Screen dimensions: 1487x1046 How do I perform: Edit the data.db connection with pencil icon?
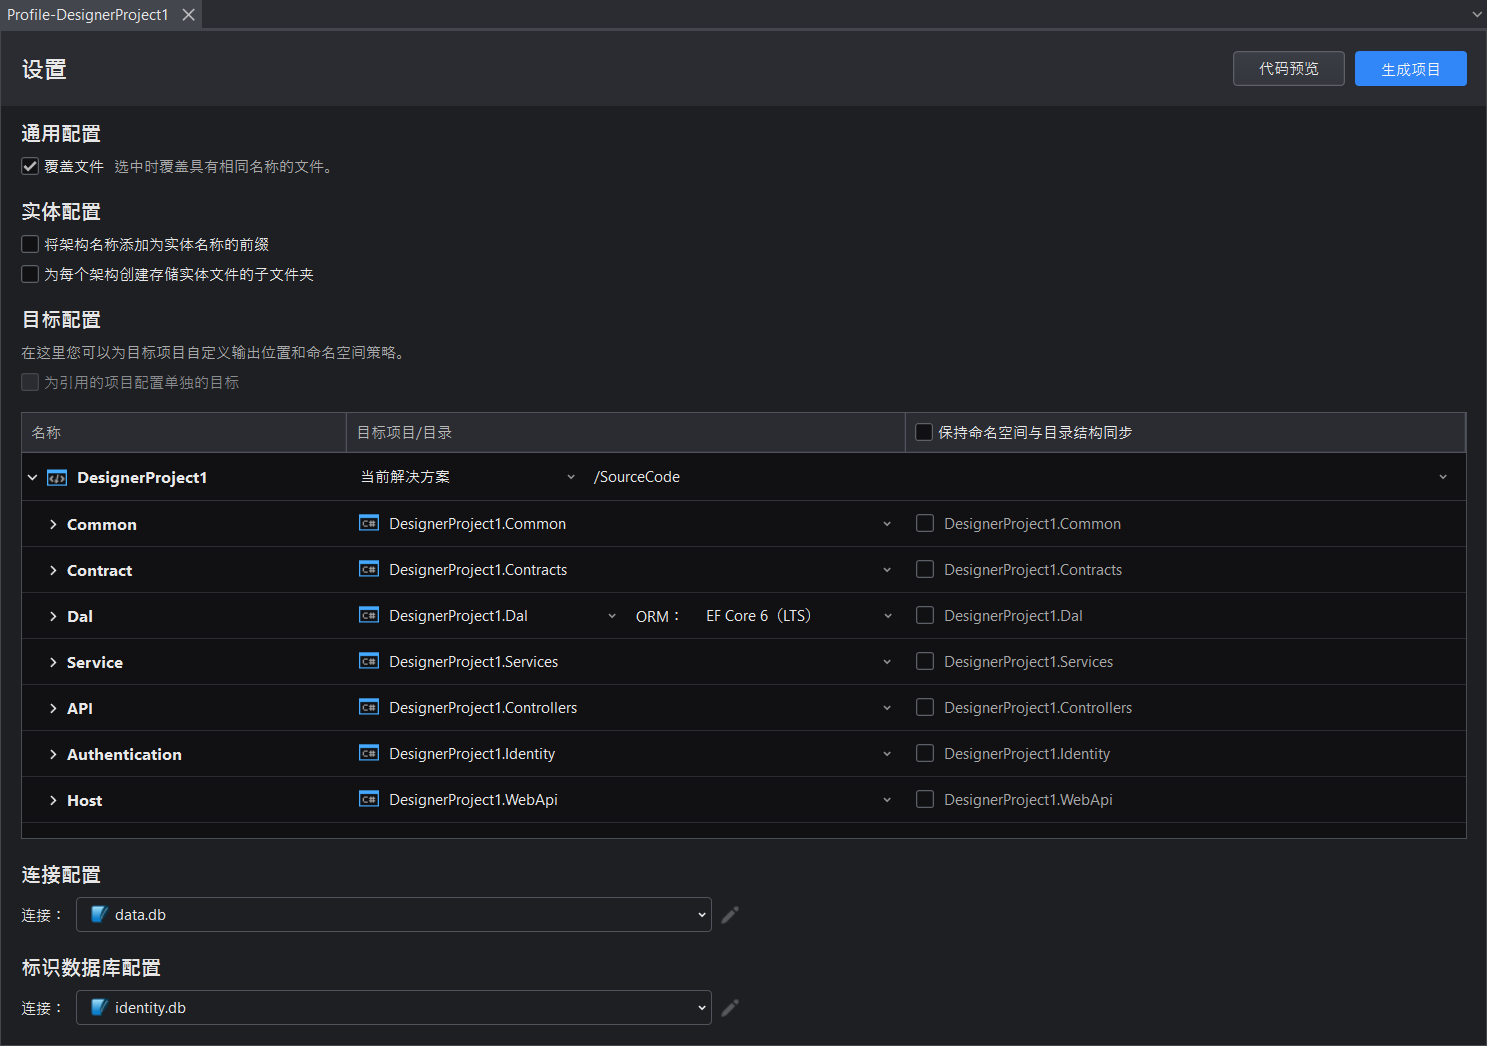(x=730, y=915)
